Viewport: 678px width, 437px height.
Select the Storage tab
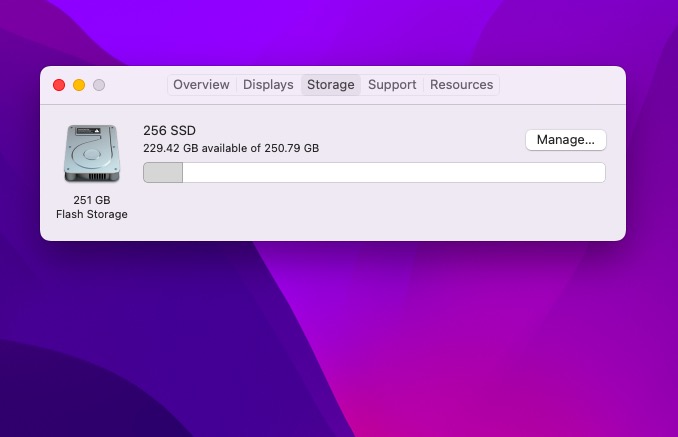pyautogui.click(x=330, y=85)
